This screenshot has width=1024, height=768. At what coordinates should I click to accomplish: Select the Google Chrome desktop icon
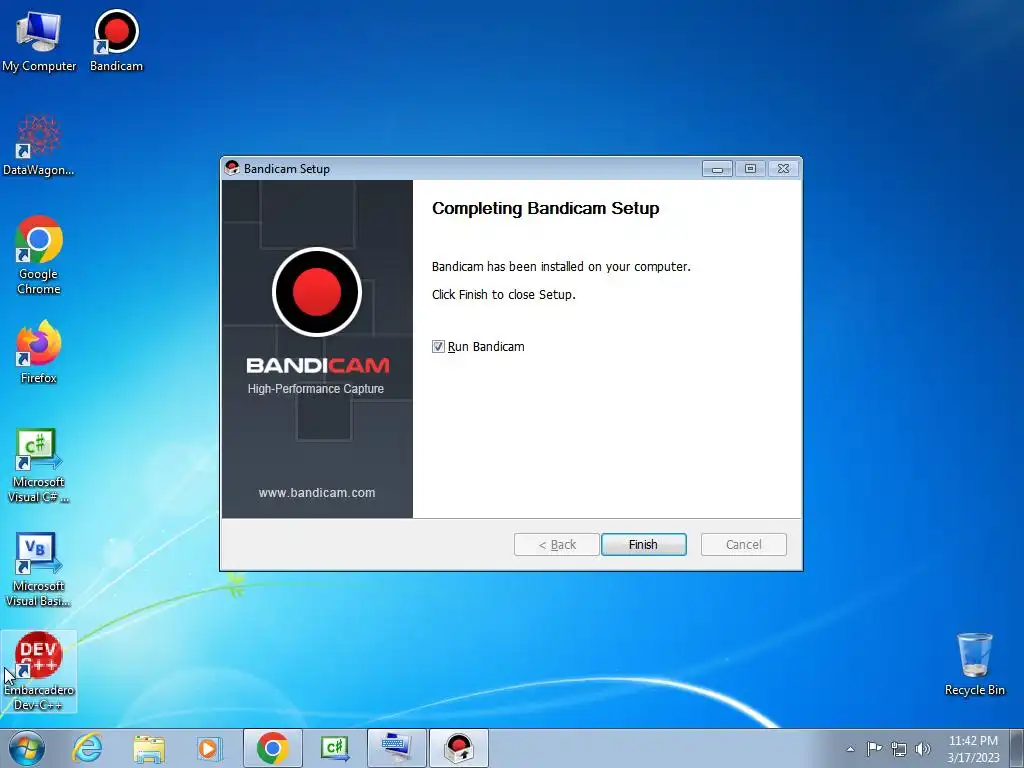point(39,255)
